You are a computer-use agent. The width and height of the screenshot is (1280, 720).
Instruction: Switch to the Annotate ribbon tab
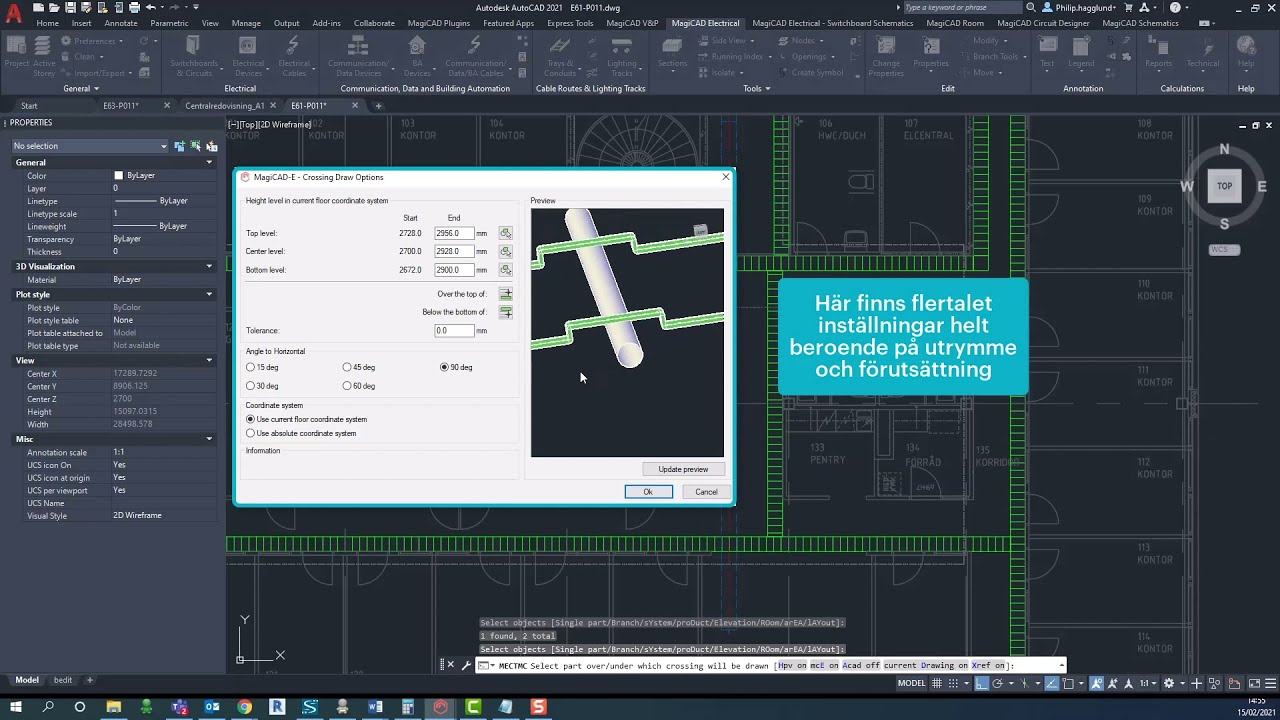point(121,23)
